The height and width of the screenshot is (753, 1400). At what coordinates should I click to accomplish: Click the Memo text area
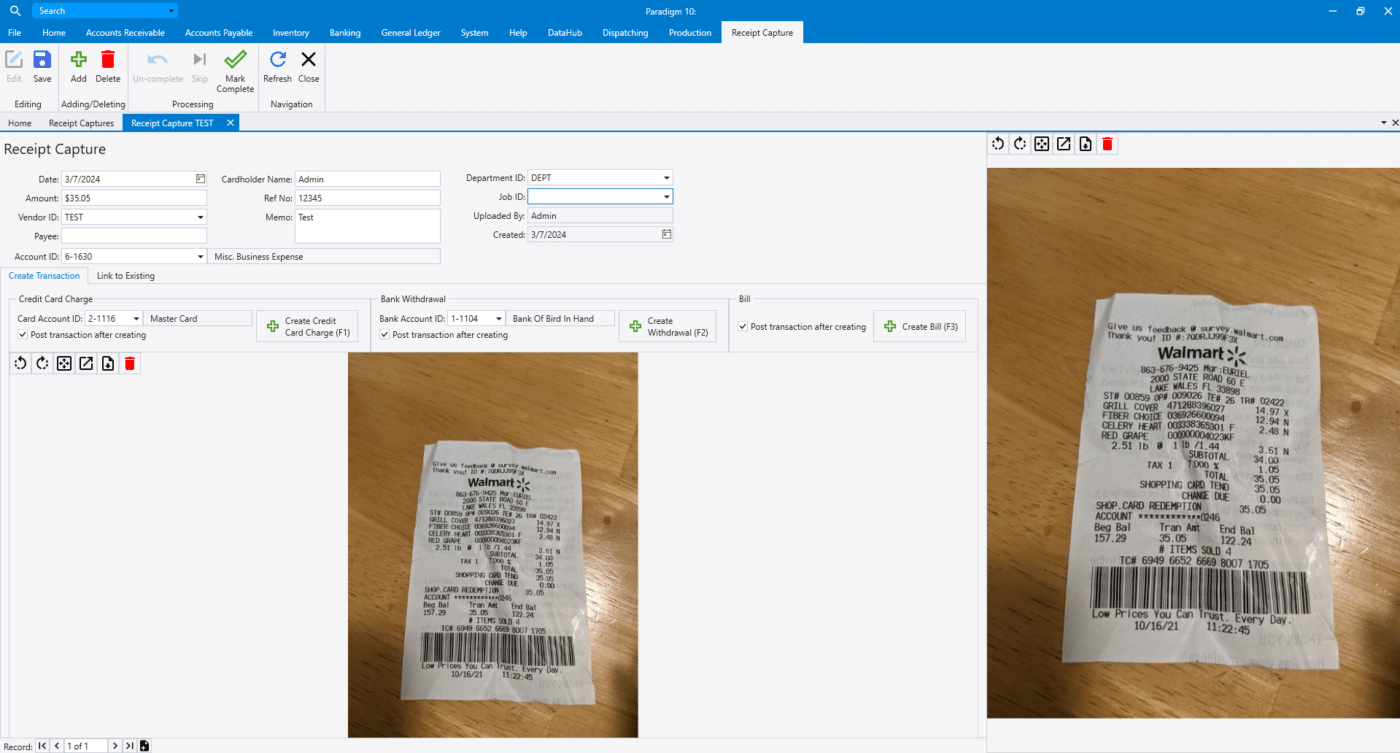368,226
